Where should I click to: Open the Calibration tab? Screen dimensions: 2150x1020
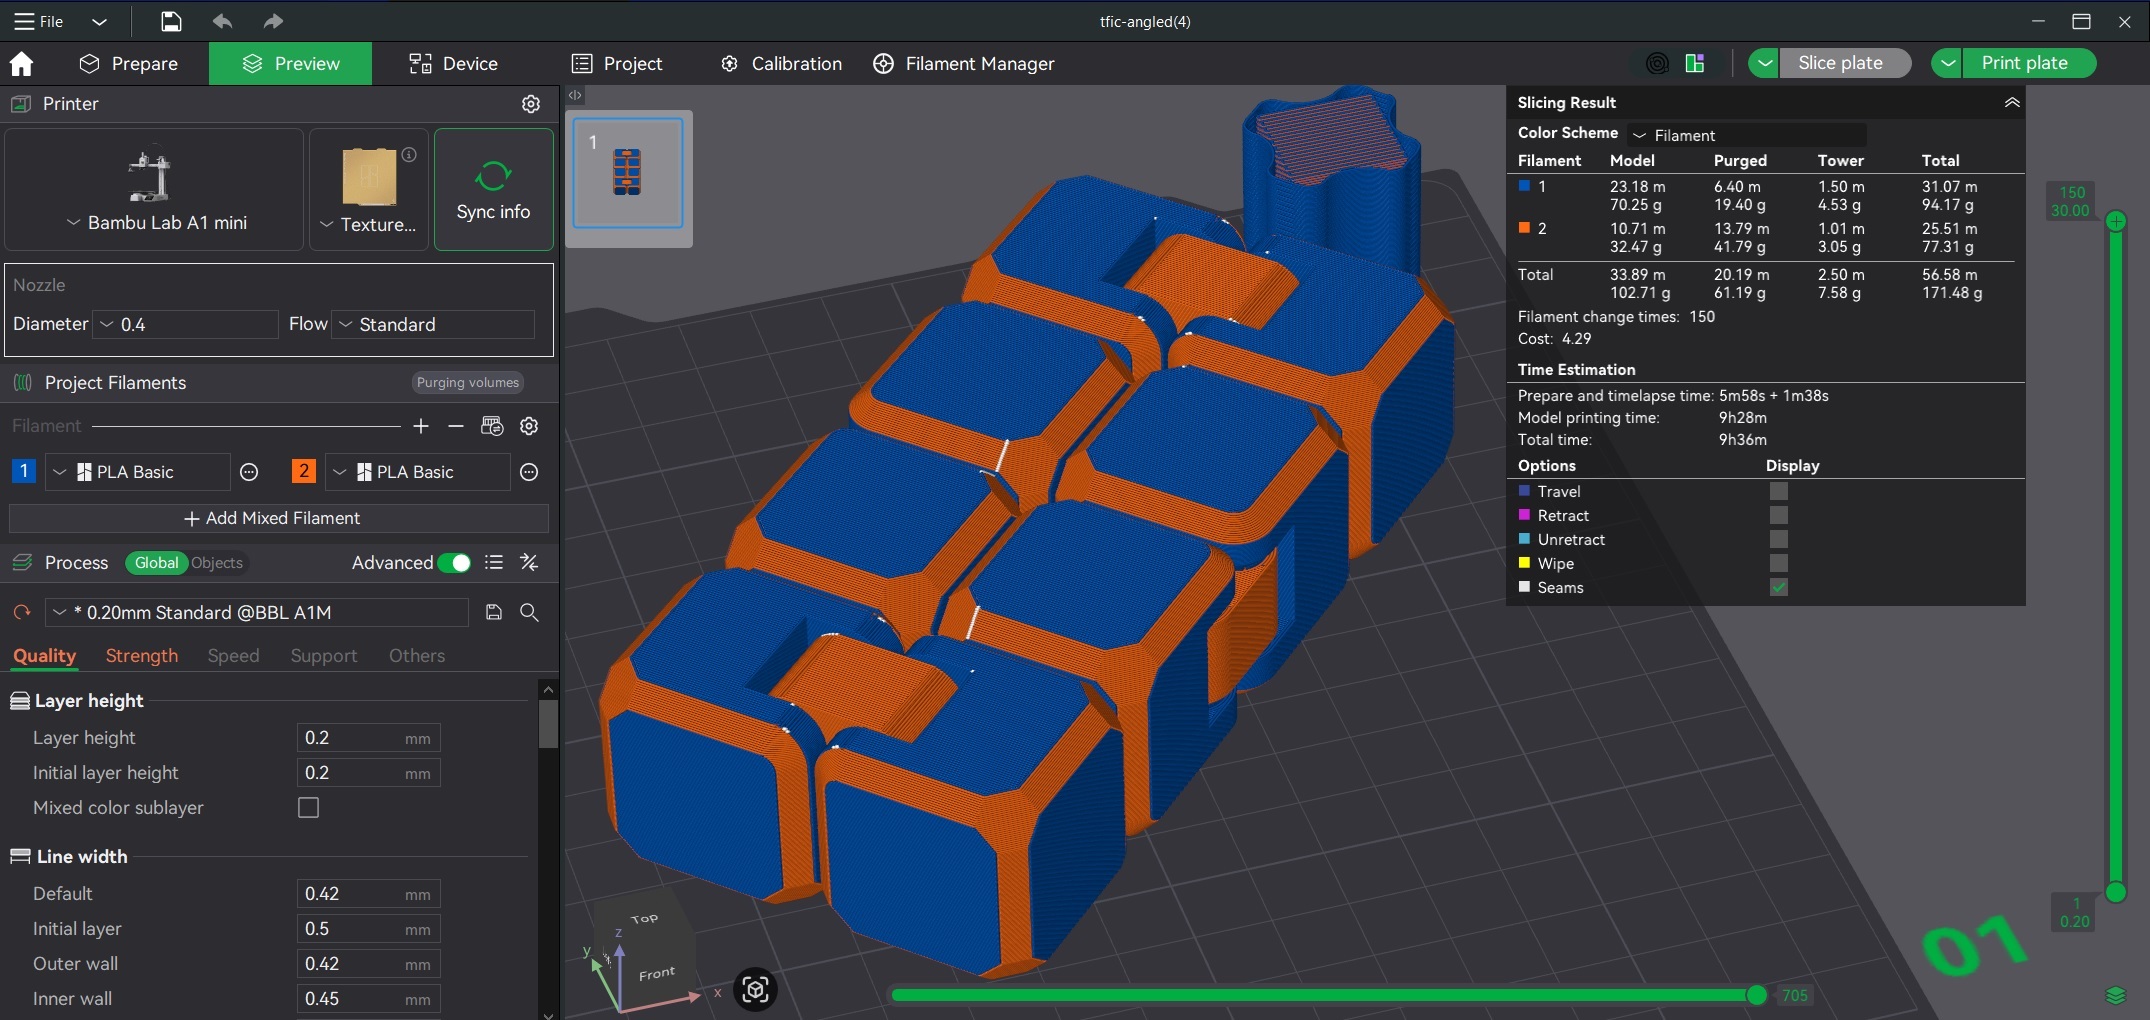pos(781,64)
